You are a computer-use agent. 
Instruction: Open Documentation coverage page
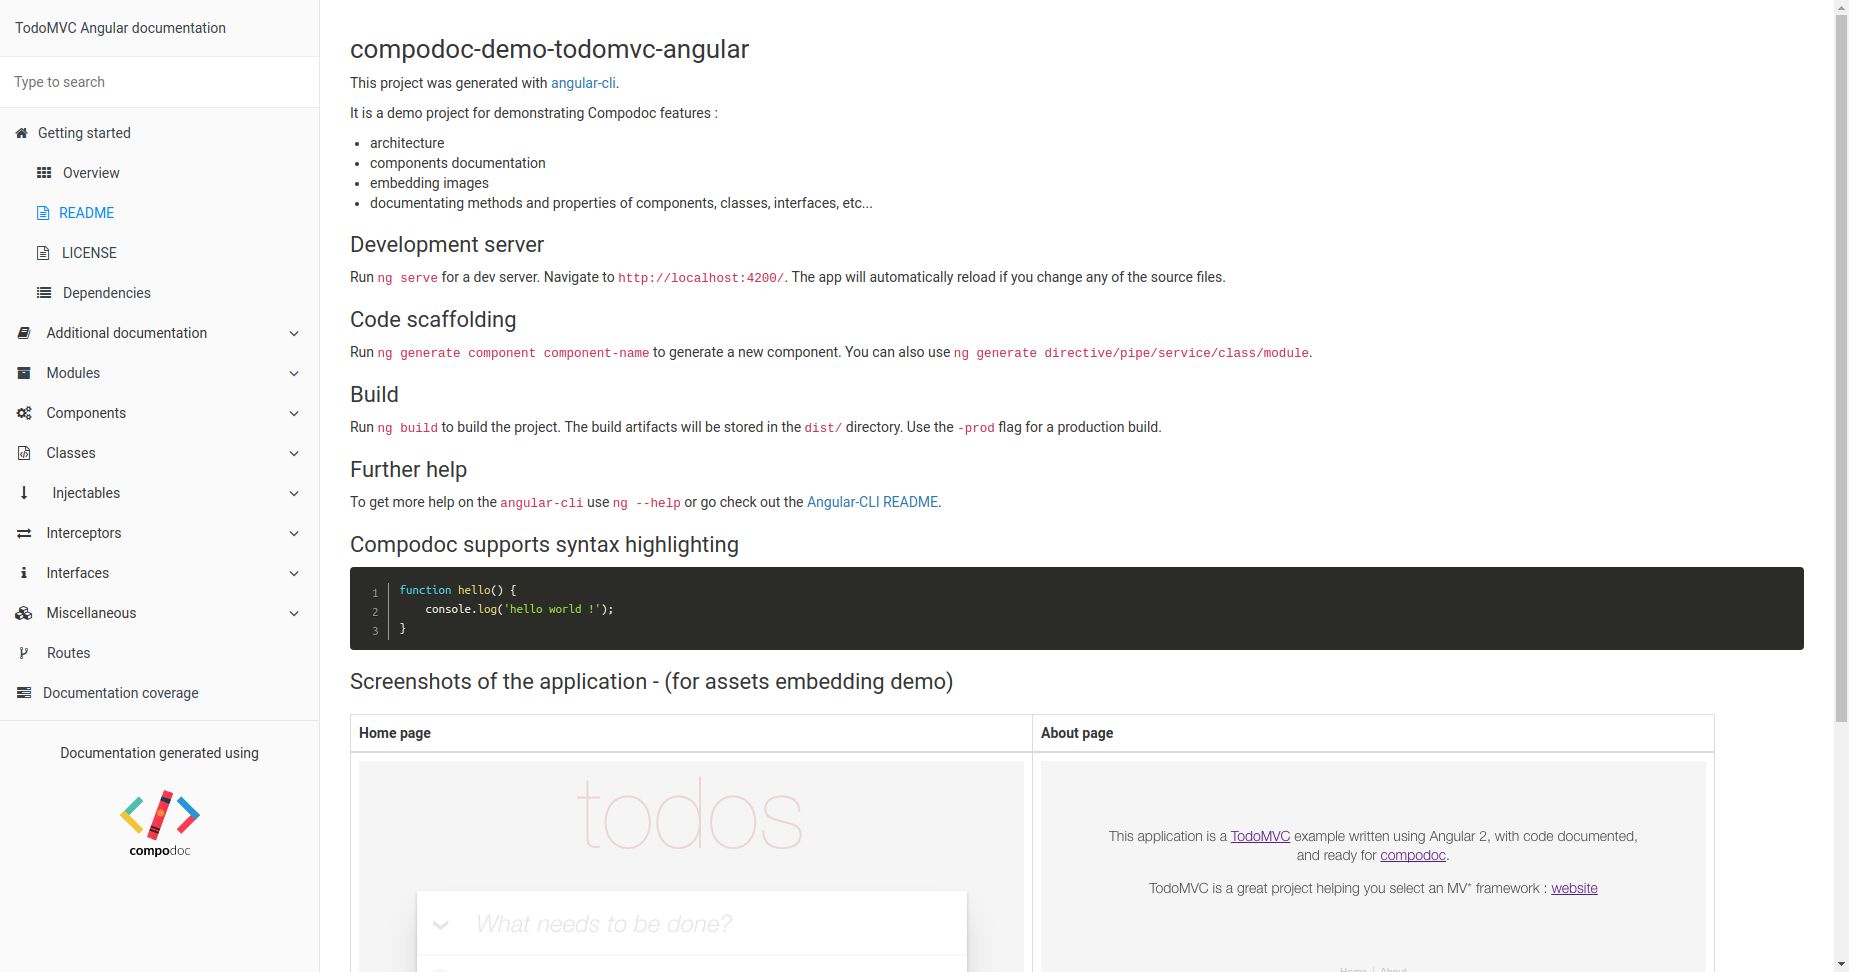pyautogui.click(x=120, y=693)
